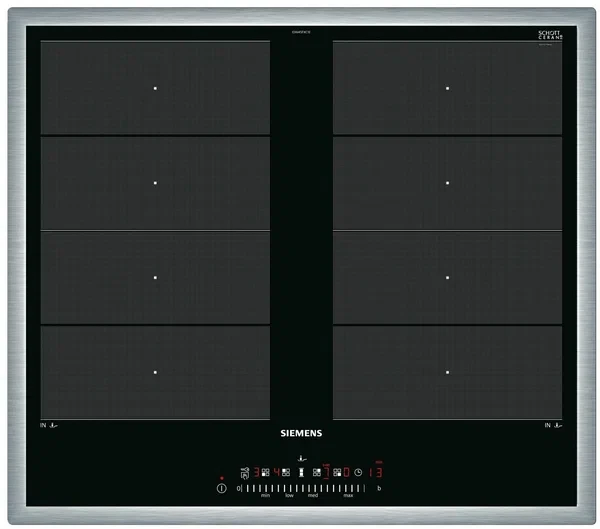Set the power slider to 0
Screen dimensions: 600x529
click(239, 488)
